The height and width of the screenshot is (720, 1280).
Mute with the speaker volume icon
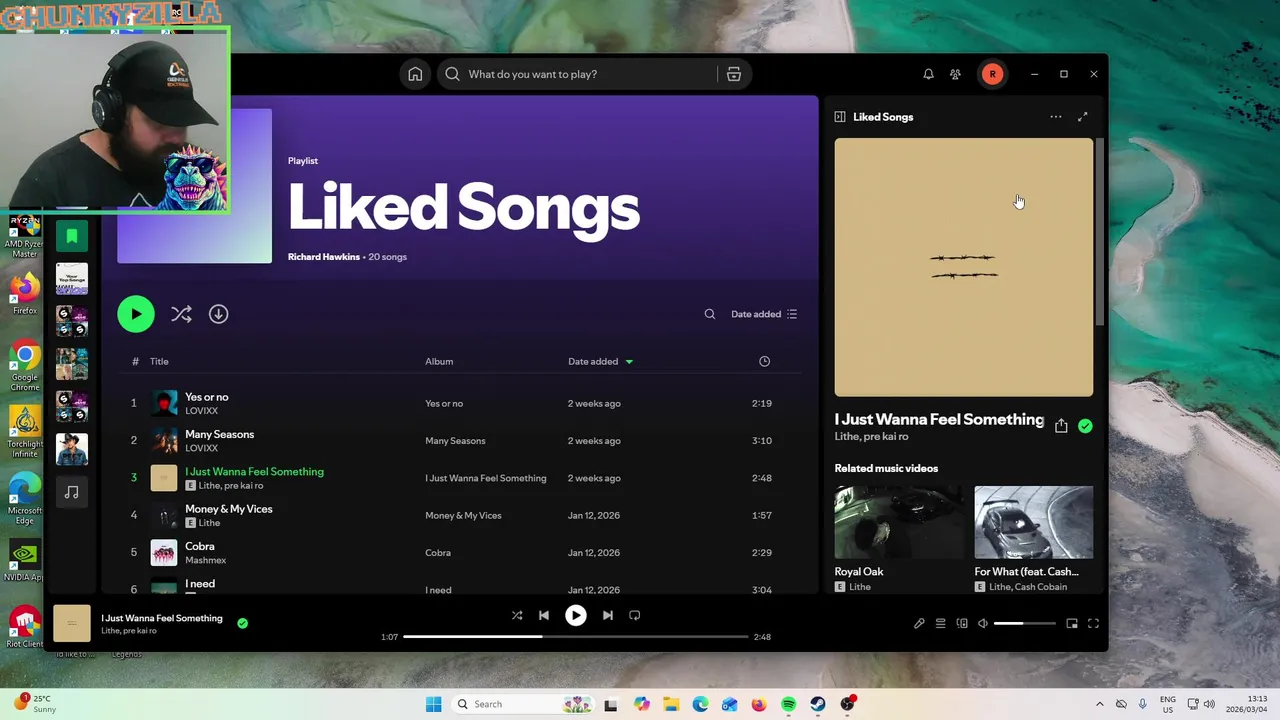983,623
